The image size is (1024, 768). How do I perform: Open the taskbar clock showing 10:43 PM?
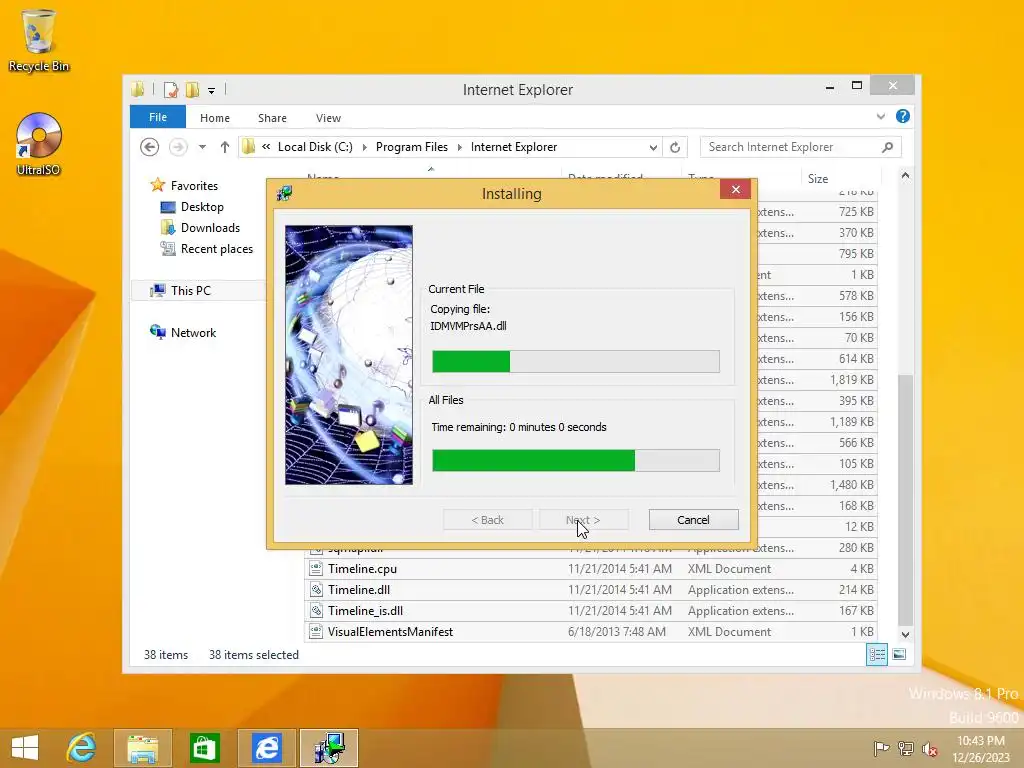tap(981, 748)
